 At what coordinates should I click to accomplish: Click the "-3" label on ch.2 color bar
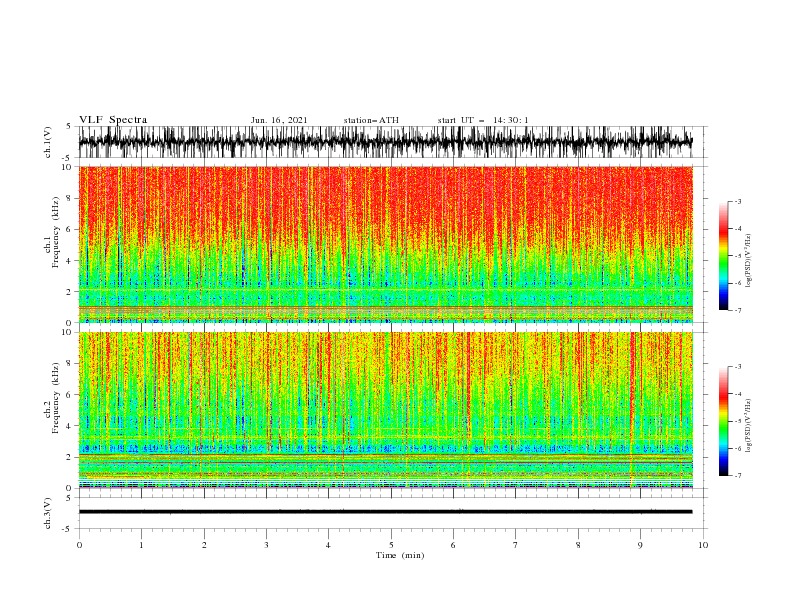click(738, 367)
